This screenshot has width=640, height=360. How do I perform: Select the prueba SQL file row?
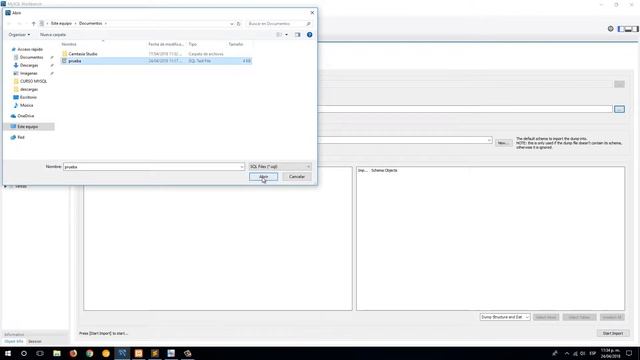coord(156,61)
